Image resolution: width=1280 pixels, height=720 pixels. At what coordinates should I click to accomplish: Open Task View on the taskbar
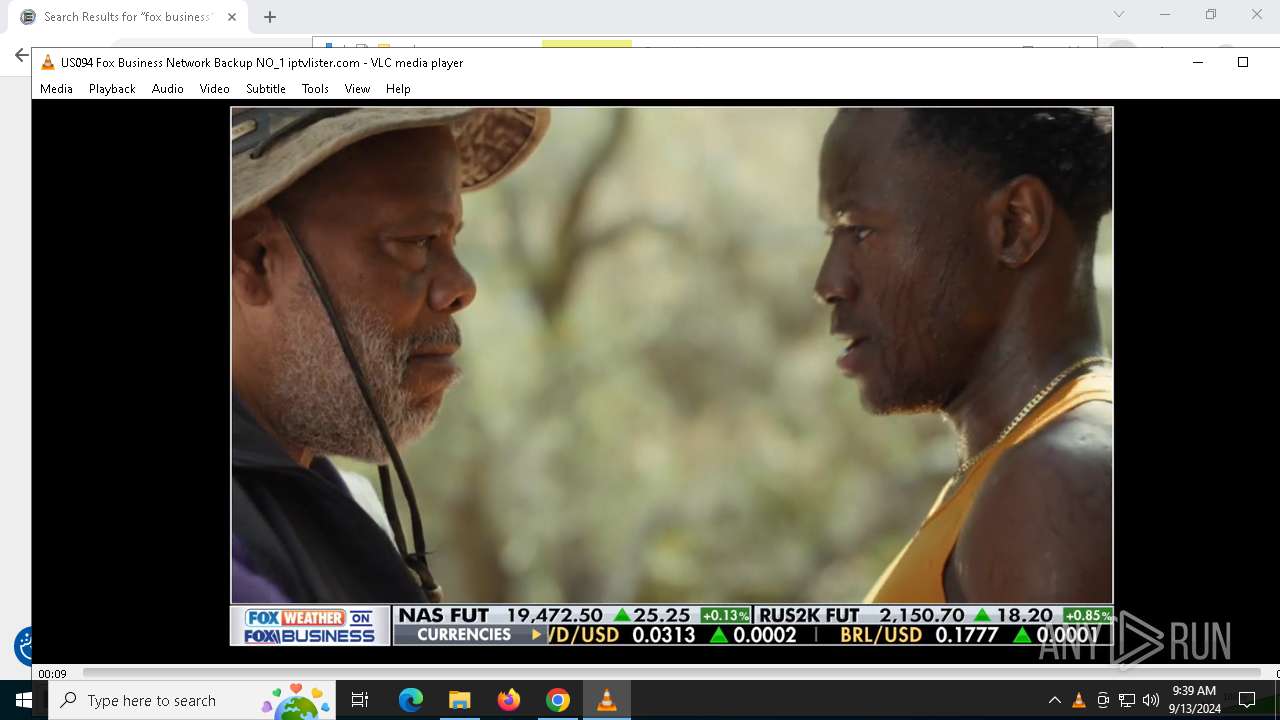pyautogui.click(x=360, y=700)
